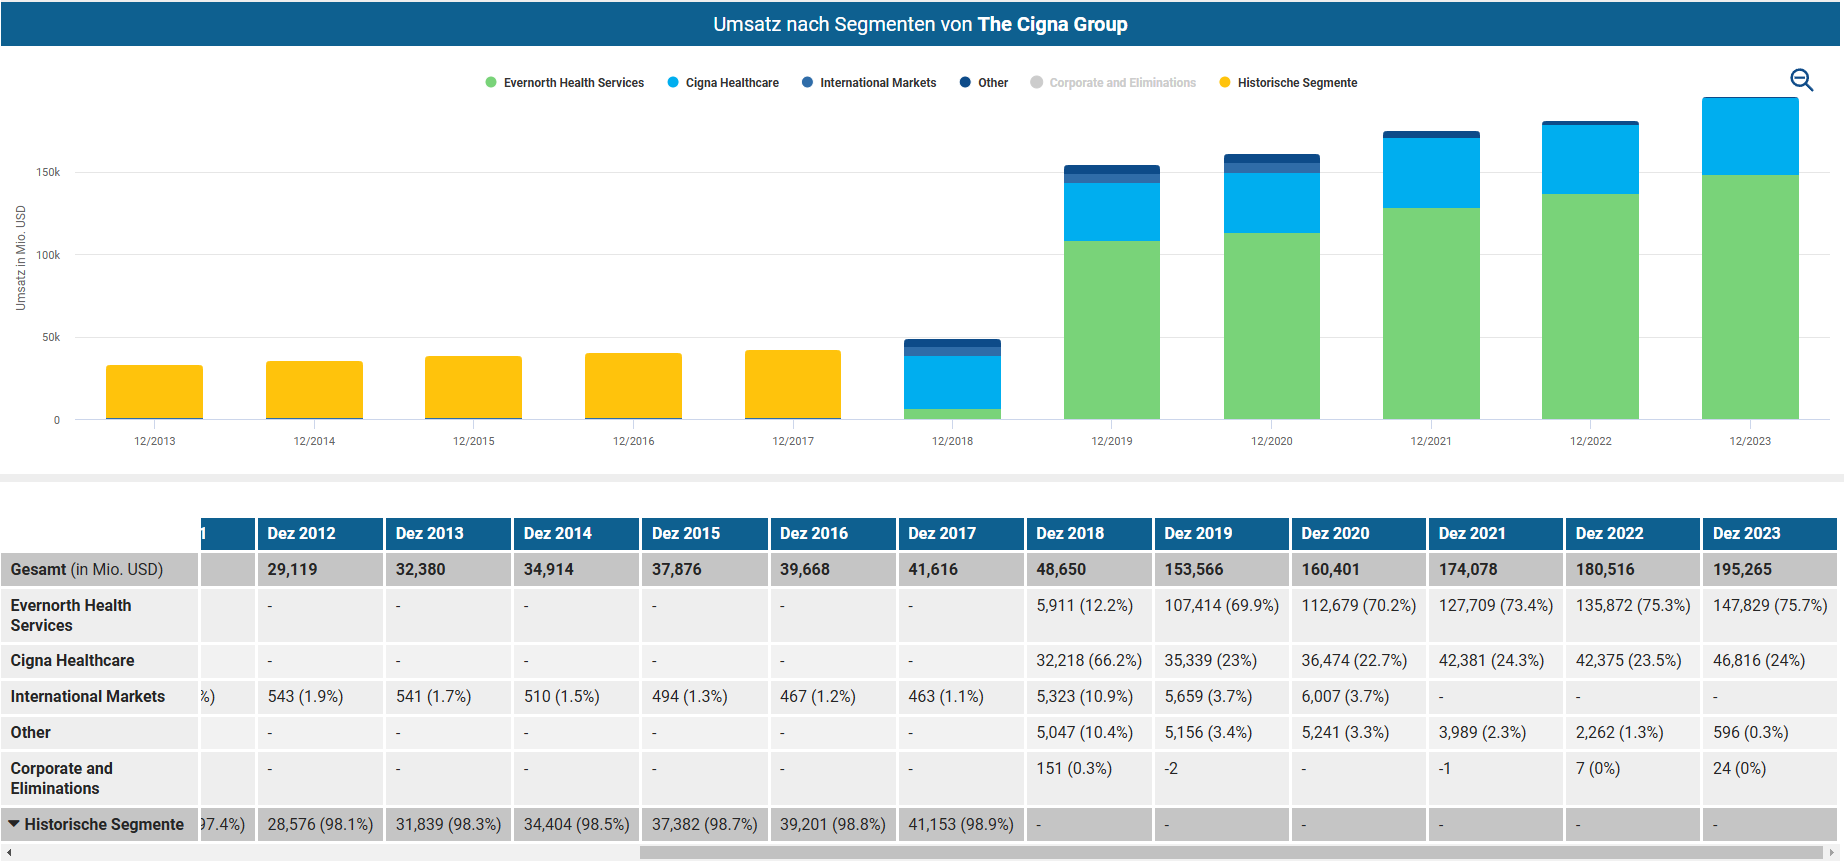Click the Dez 2013 column header
Screen dimensions: 1844x866
pos(448,534)
